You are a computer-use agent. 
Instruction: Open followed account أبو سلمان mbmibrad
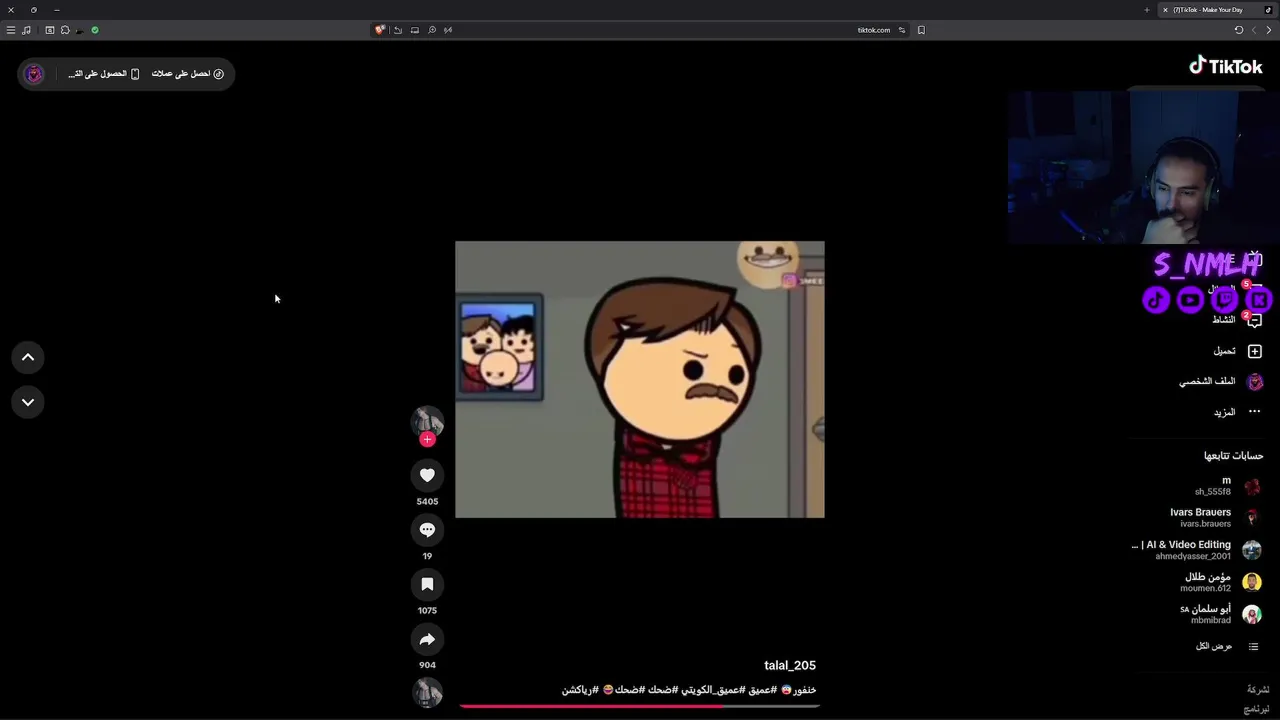1221,614
